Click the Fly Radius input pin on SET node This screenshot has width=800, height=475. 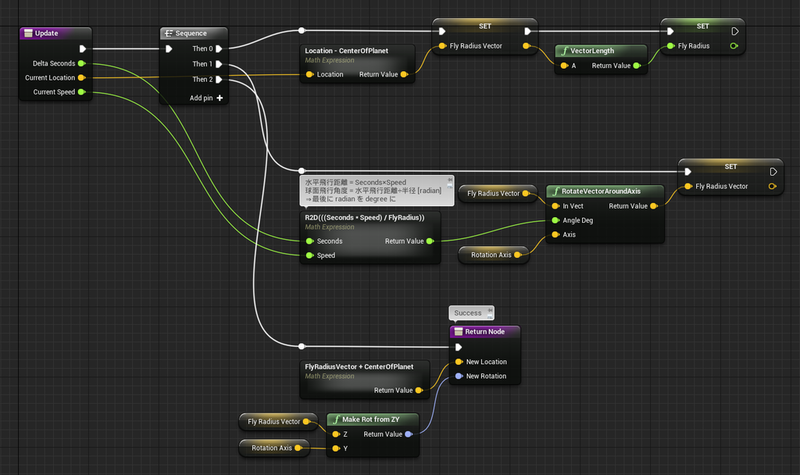[670, 46]
